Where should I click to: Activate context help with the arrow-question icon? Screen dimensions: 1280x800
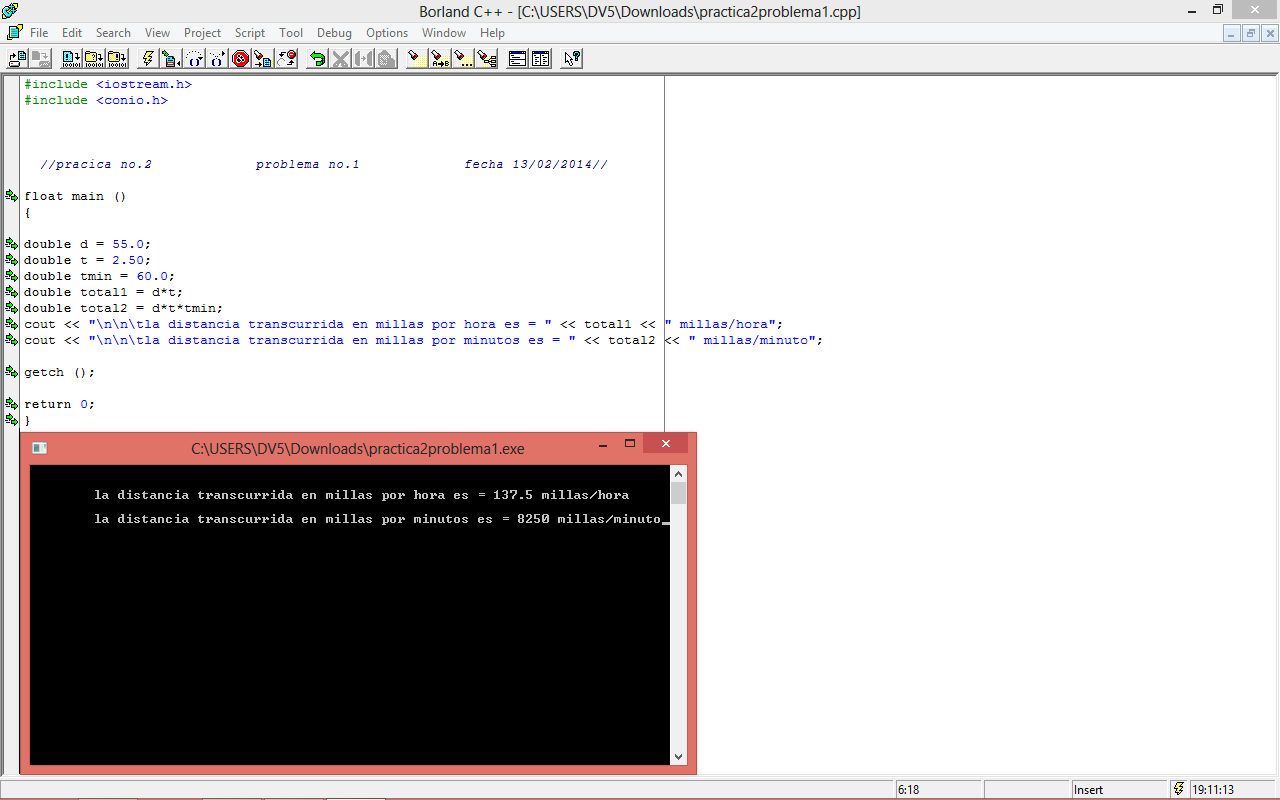(x=573, y=58)
